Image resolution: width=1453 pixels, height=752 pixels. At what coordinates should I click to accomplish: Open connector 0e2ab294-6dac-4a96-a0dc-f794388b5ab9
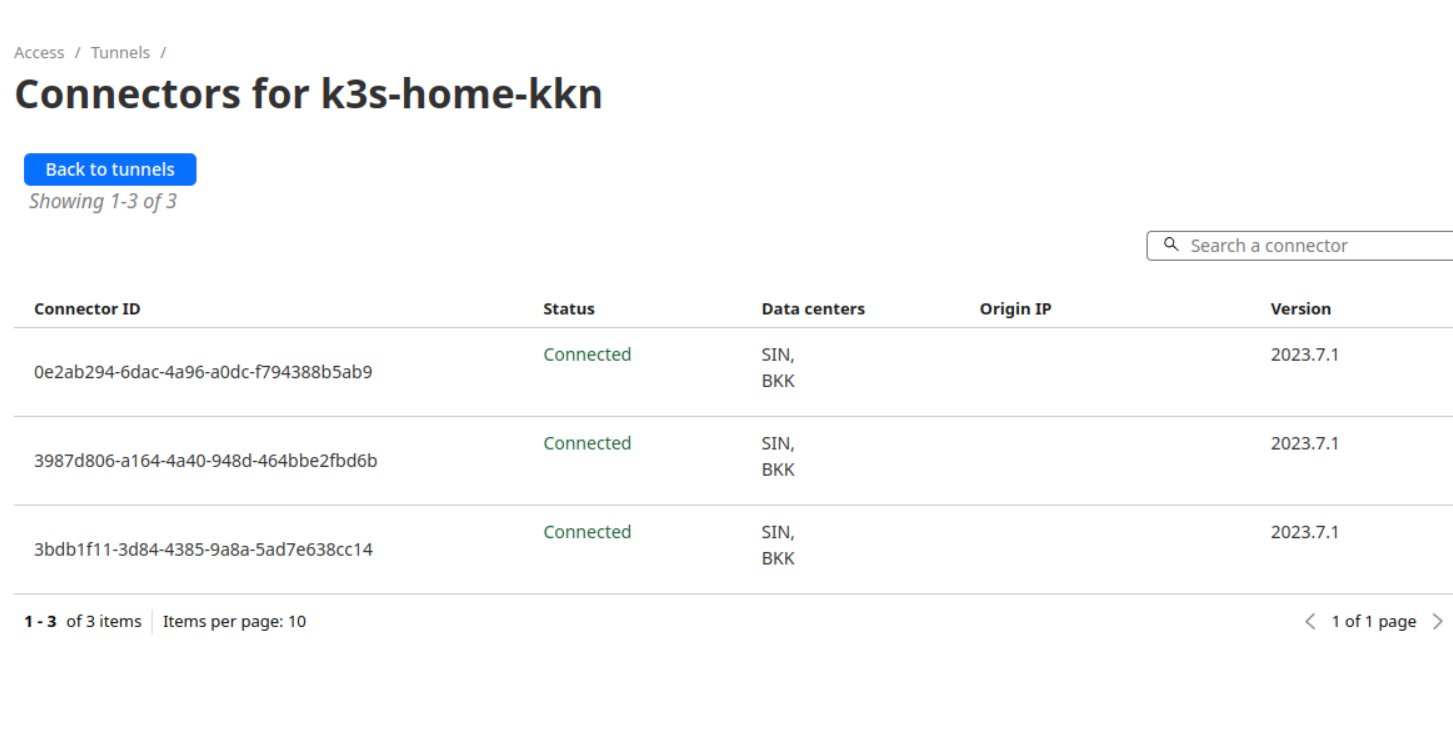coord(203,372)
